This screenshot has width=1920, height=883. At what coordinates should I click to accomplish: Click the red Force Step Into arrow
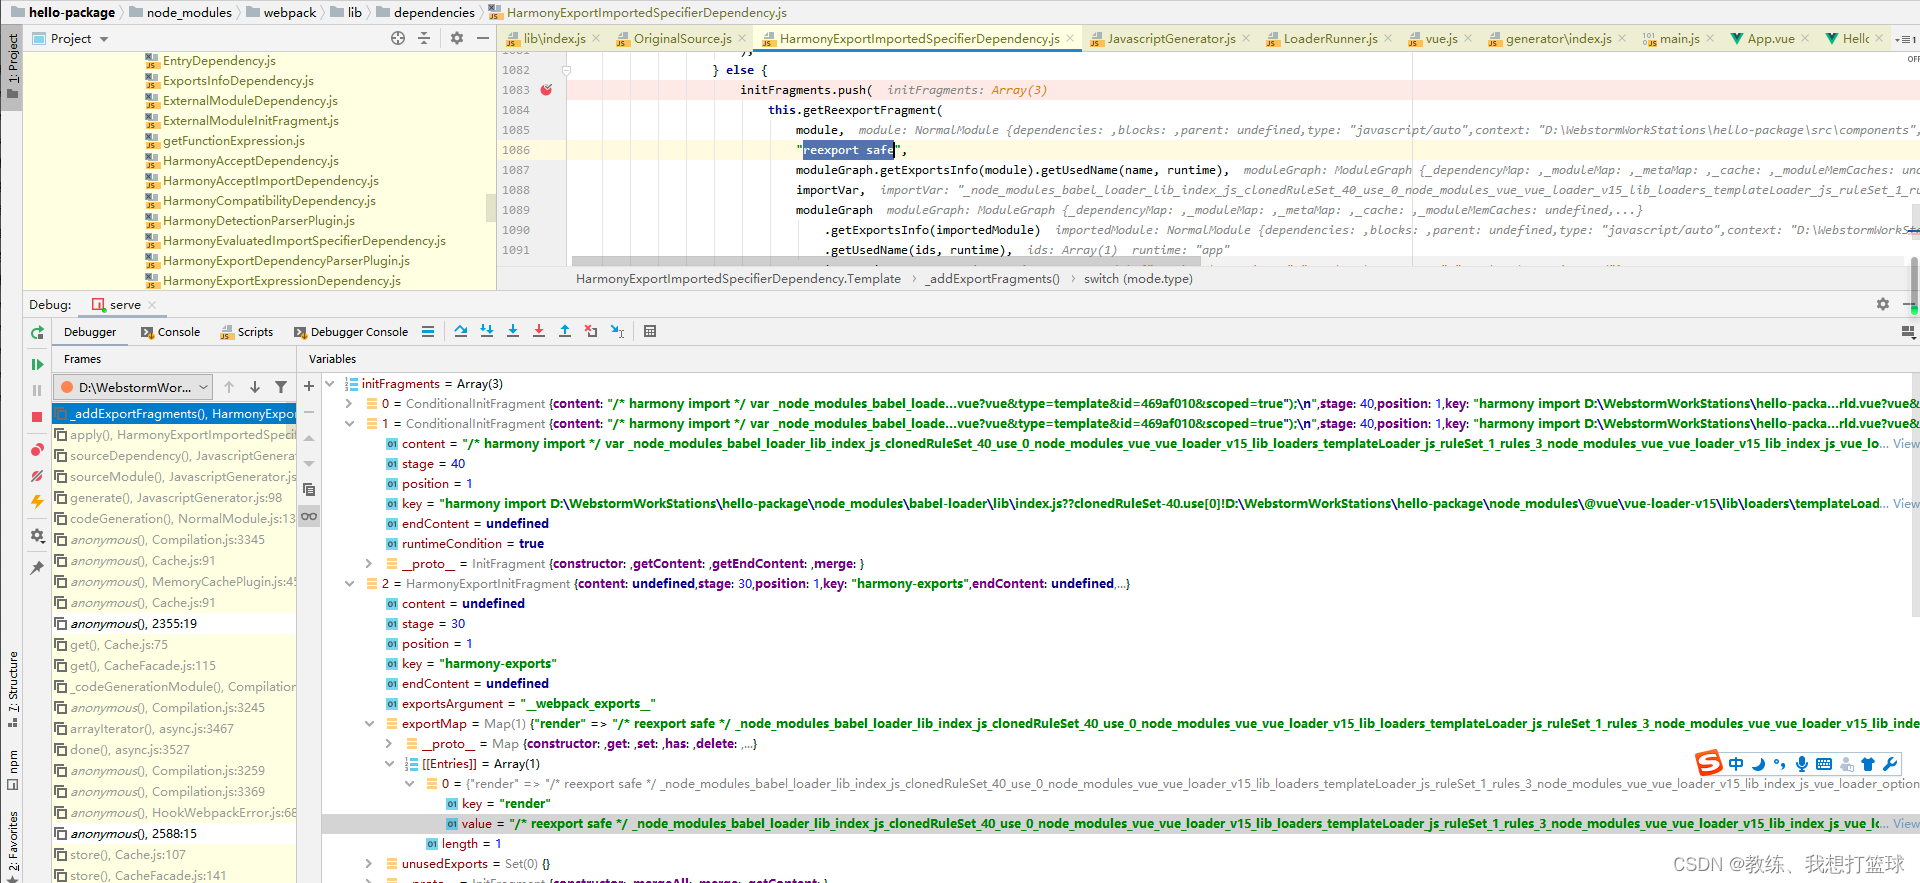click(539, 331)
